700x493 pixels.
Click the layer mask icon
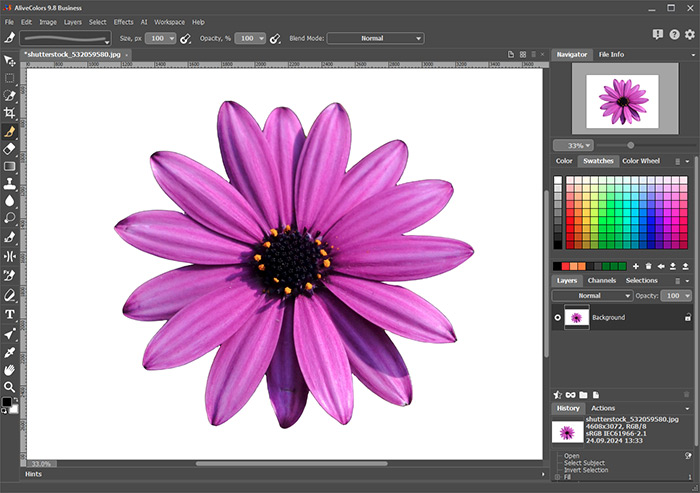571,395
